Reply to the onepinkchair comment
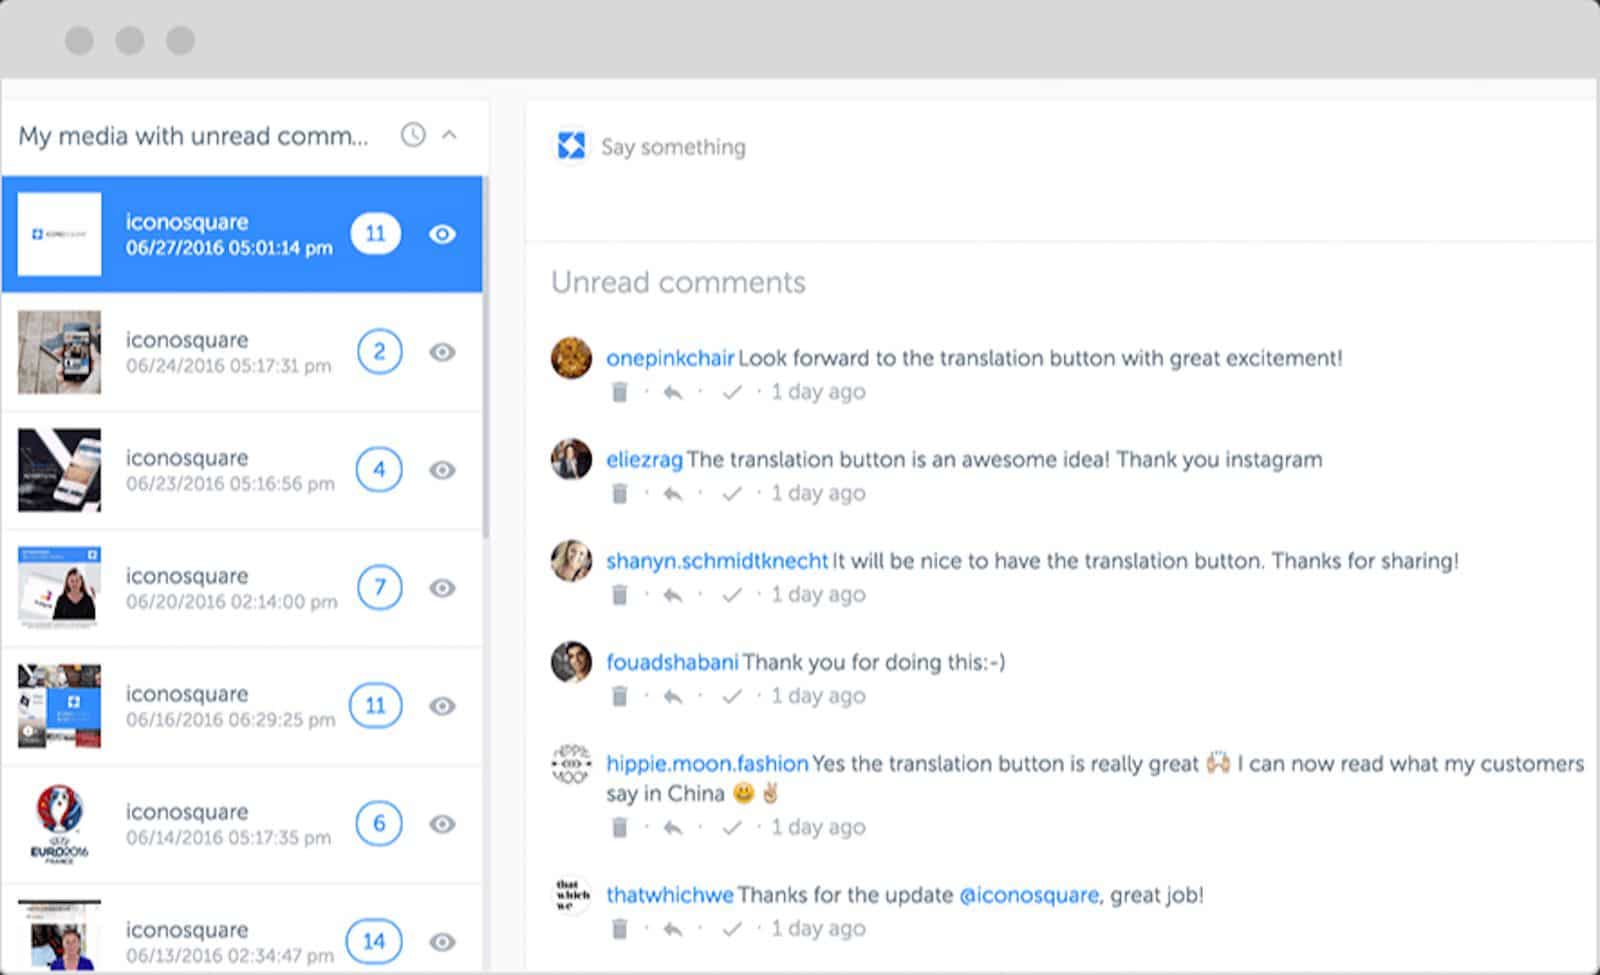The width and height of the screenshot is (1600, 975). pos(673,392)
